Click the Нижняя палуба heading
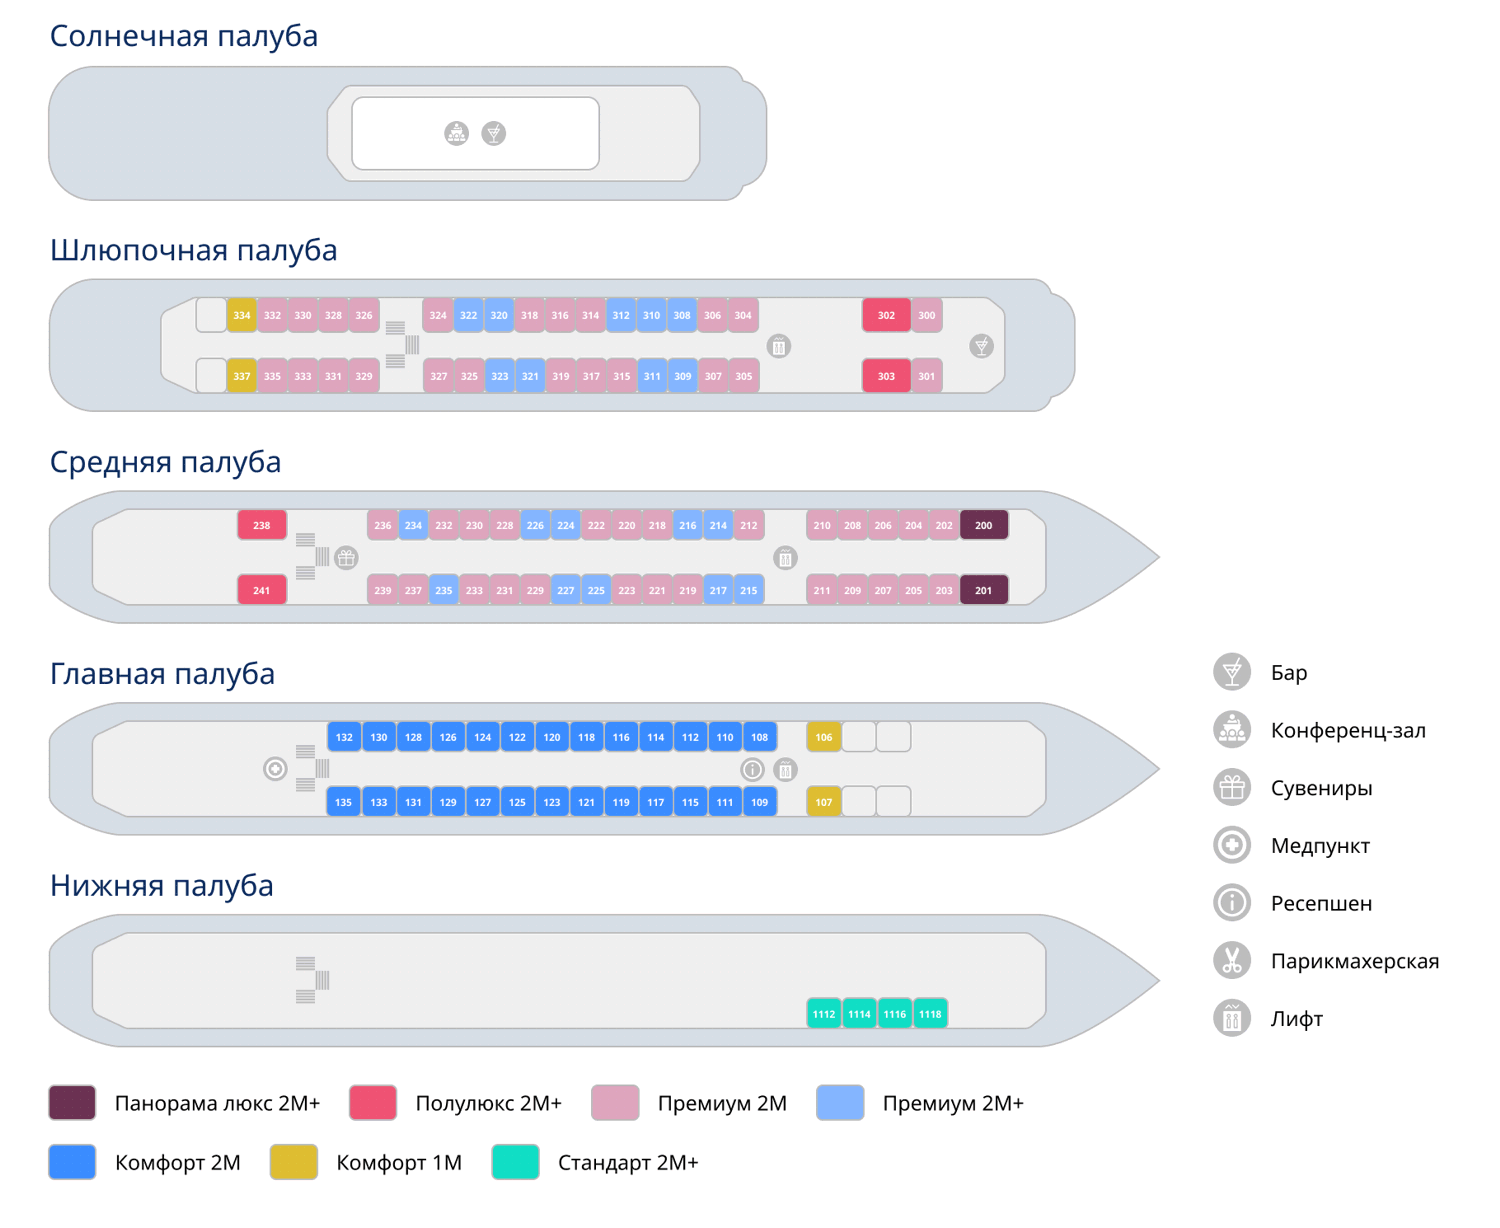 (x=162, y=885)
